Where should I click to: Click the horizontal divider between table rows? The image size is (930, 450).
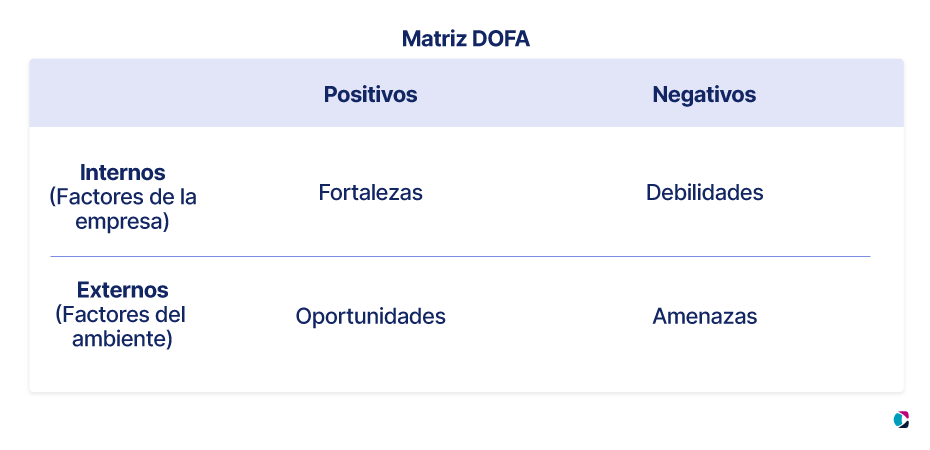point(460,257)
